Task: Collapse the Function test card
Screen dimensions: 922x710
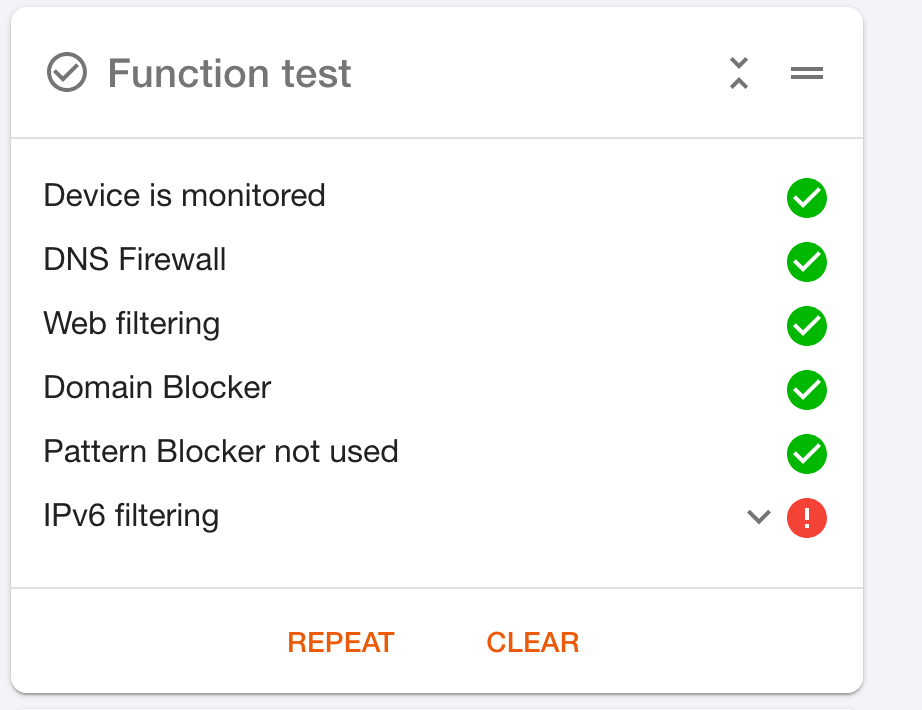Action: coord(739,73)
